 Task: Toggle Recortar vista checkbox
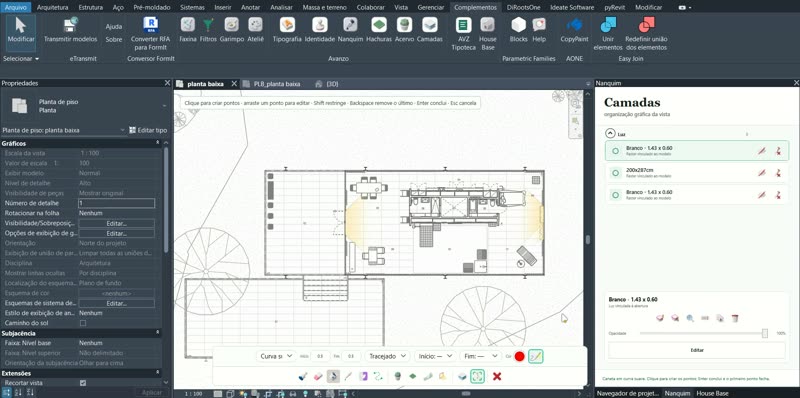click(83, 383)
